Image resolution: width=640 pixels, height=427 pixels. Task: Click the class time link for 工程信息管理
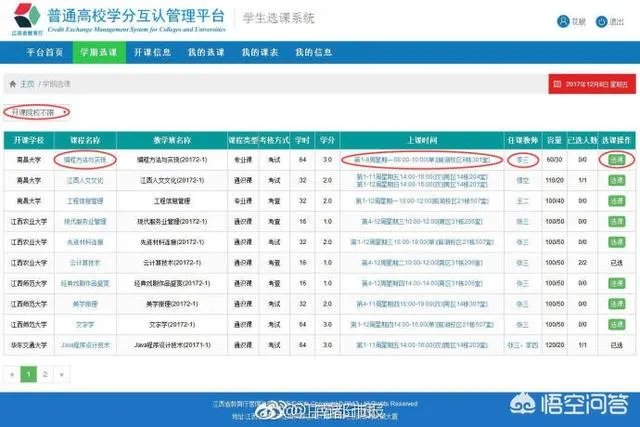click(x=422, y=201)
